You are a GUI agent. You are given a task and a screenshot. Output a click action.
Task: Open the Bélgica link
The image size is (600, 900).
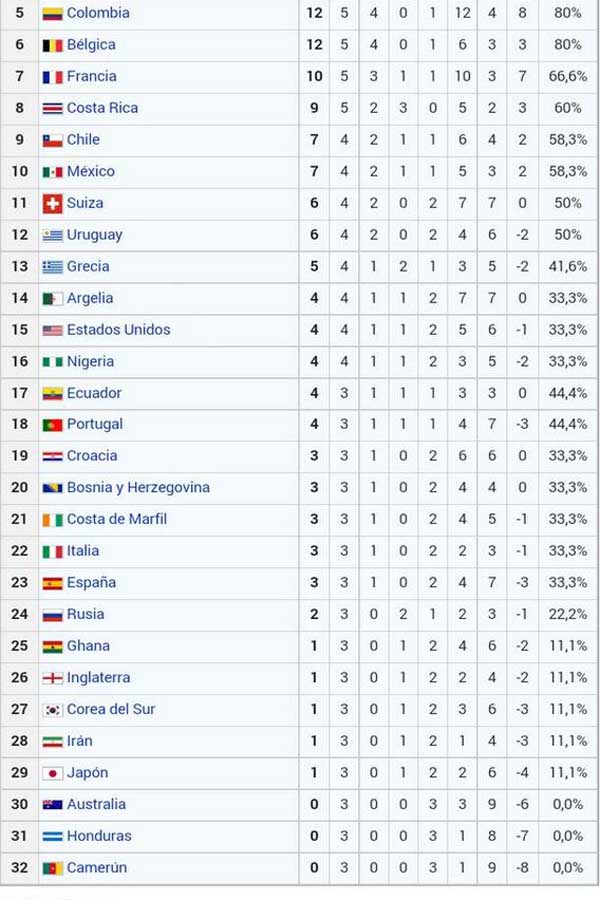91,45
